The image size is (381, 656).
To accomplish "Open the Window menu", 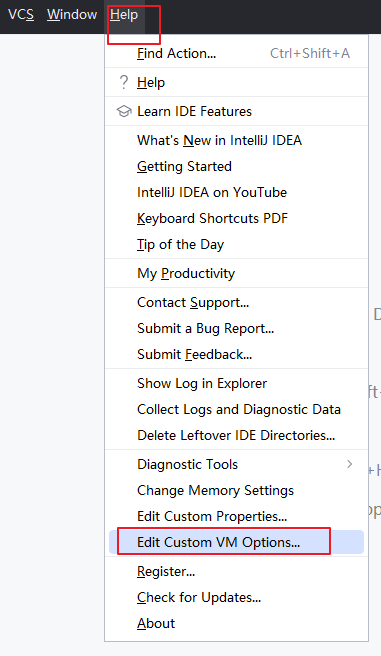I will (x=72, y=15).
